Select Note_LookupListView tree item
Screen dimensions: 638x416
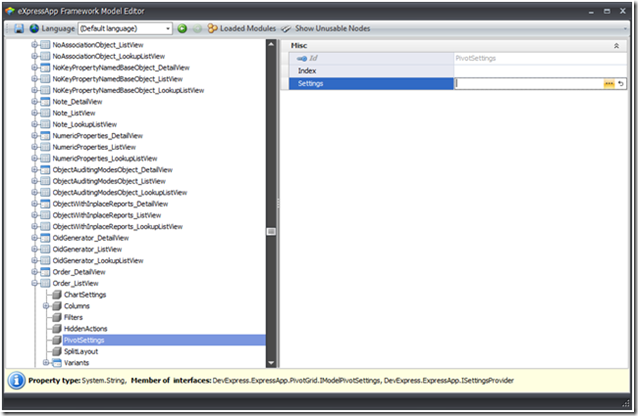click(x=85, y=124)
